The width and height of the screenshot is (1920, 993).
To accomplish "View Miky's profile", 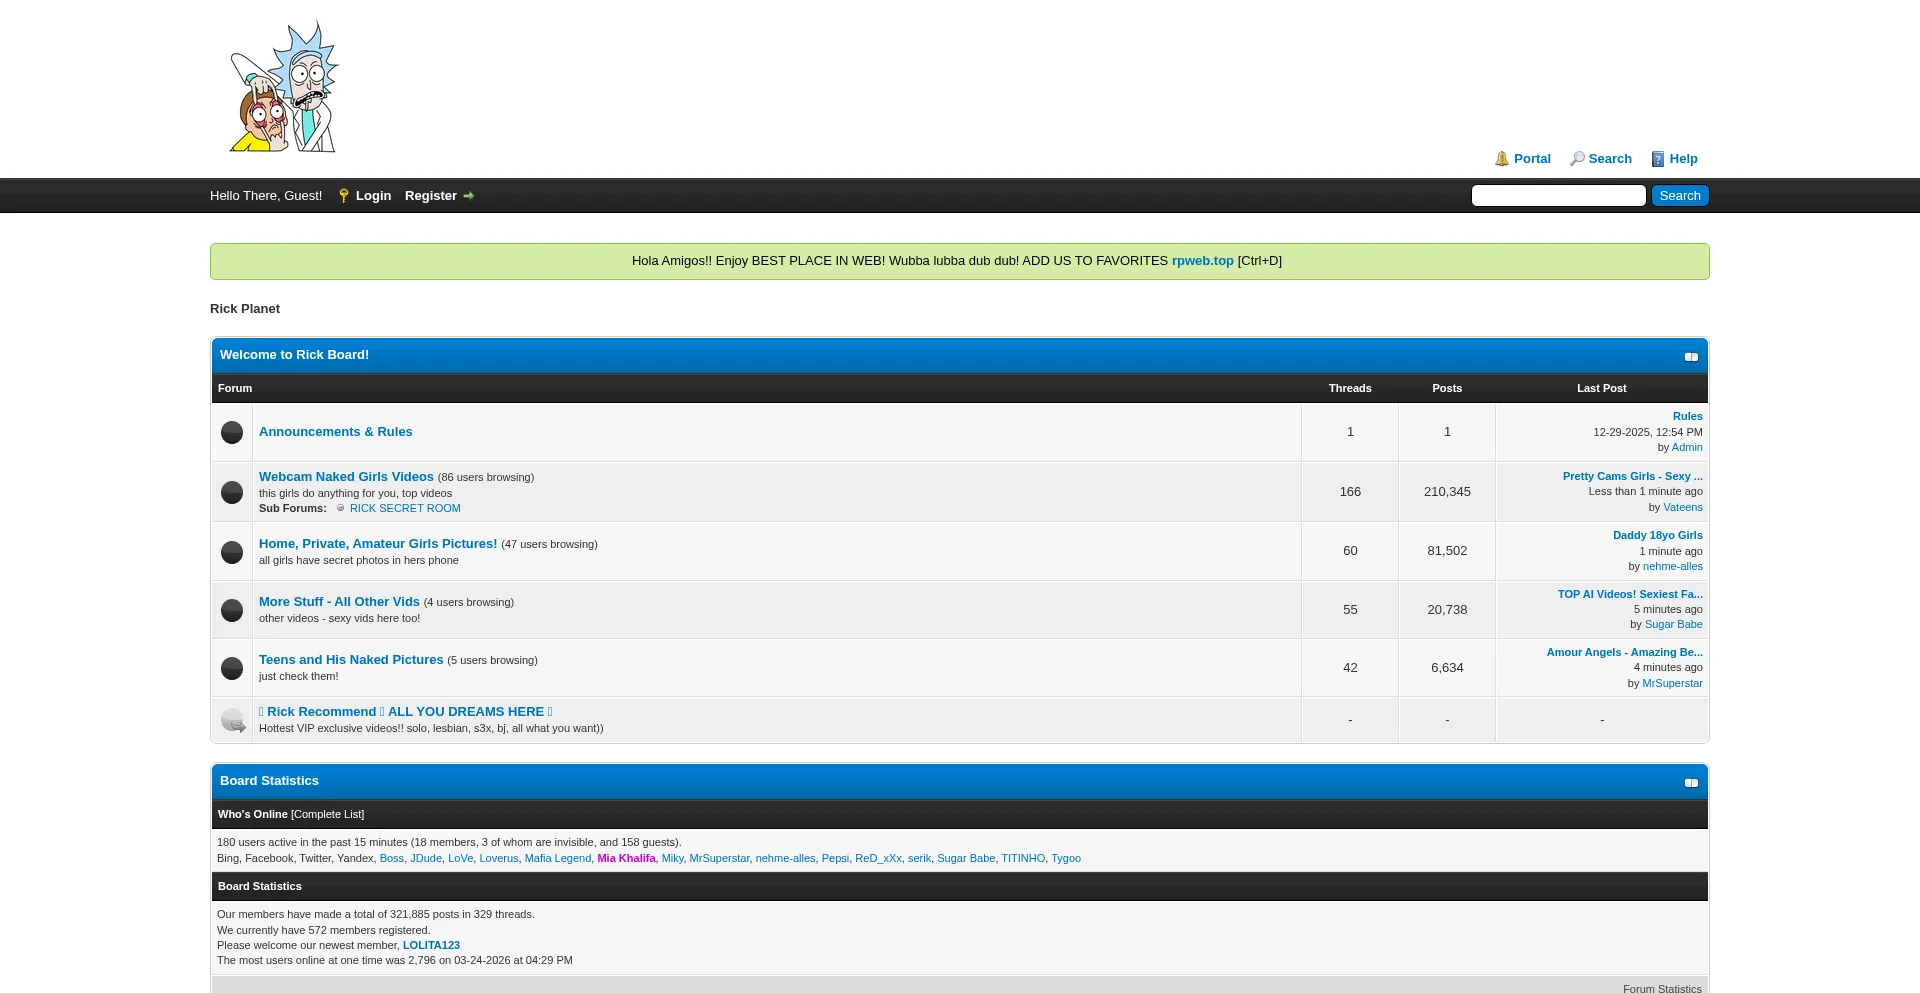I will pyautogui.click(x=672, y=858).
